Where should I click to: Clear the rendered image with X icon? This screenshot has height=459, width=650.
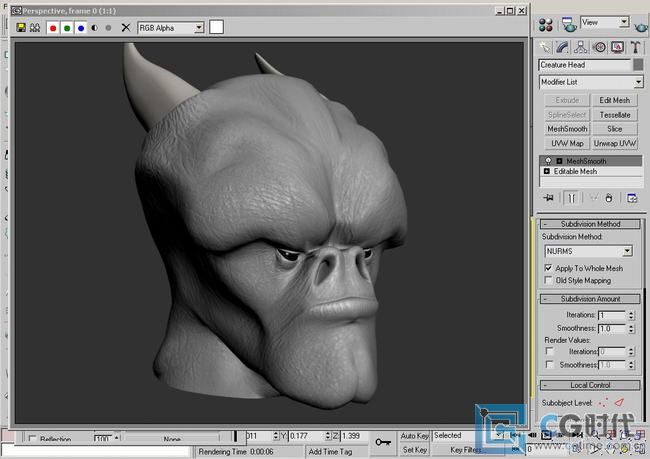point(126,28)
